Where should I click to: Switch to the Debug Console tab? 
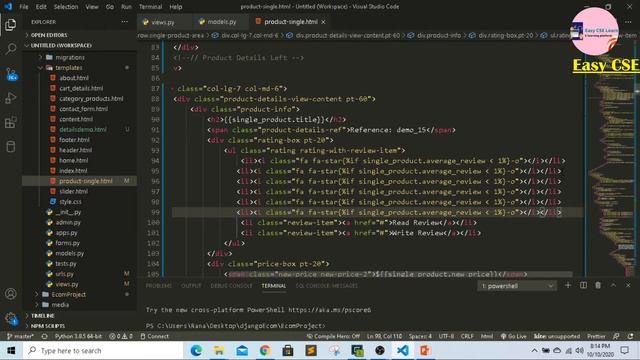click(231, 286)
